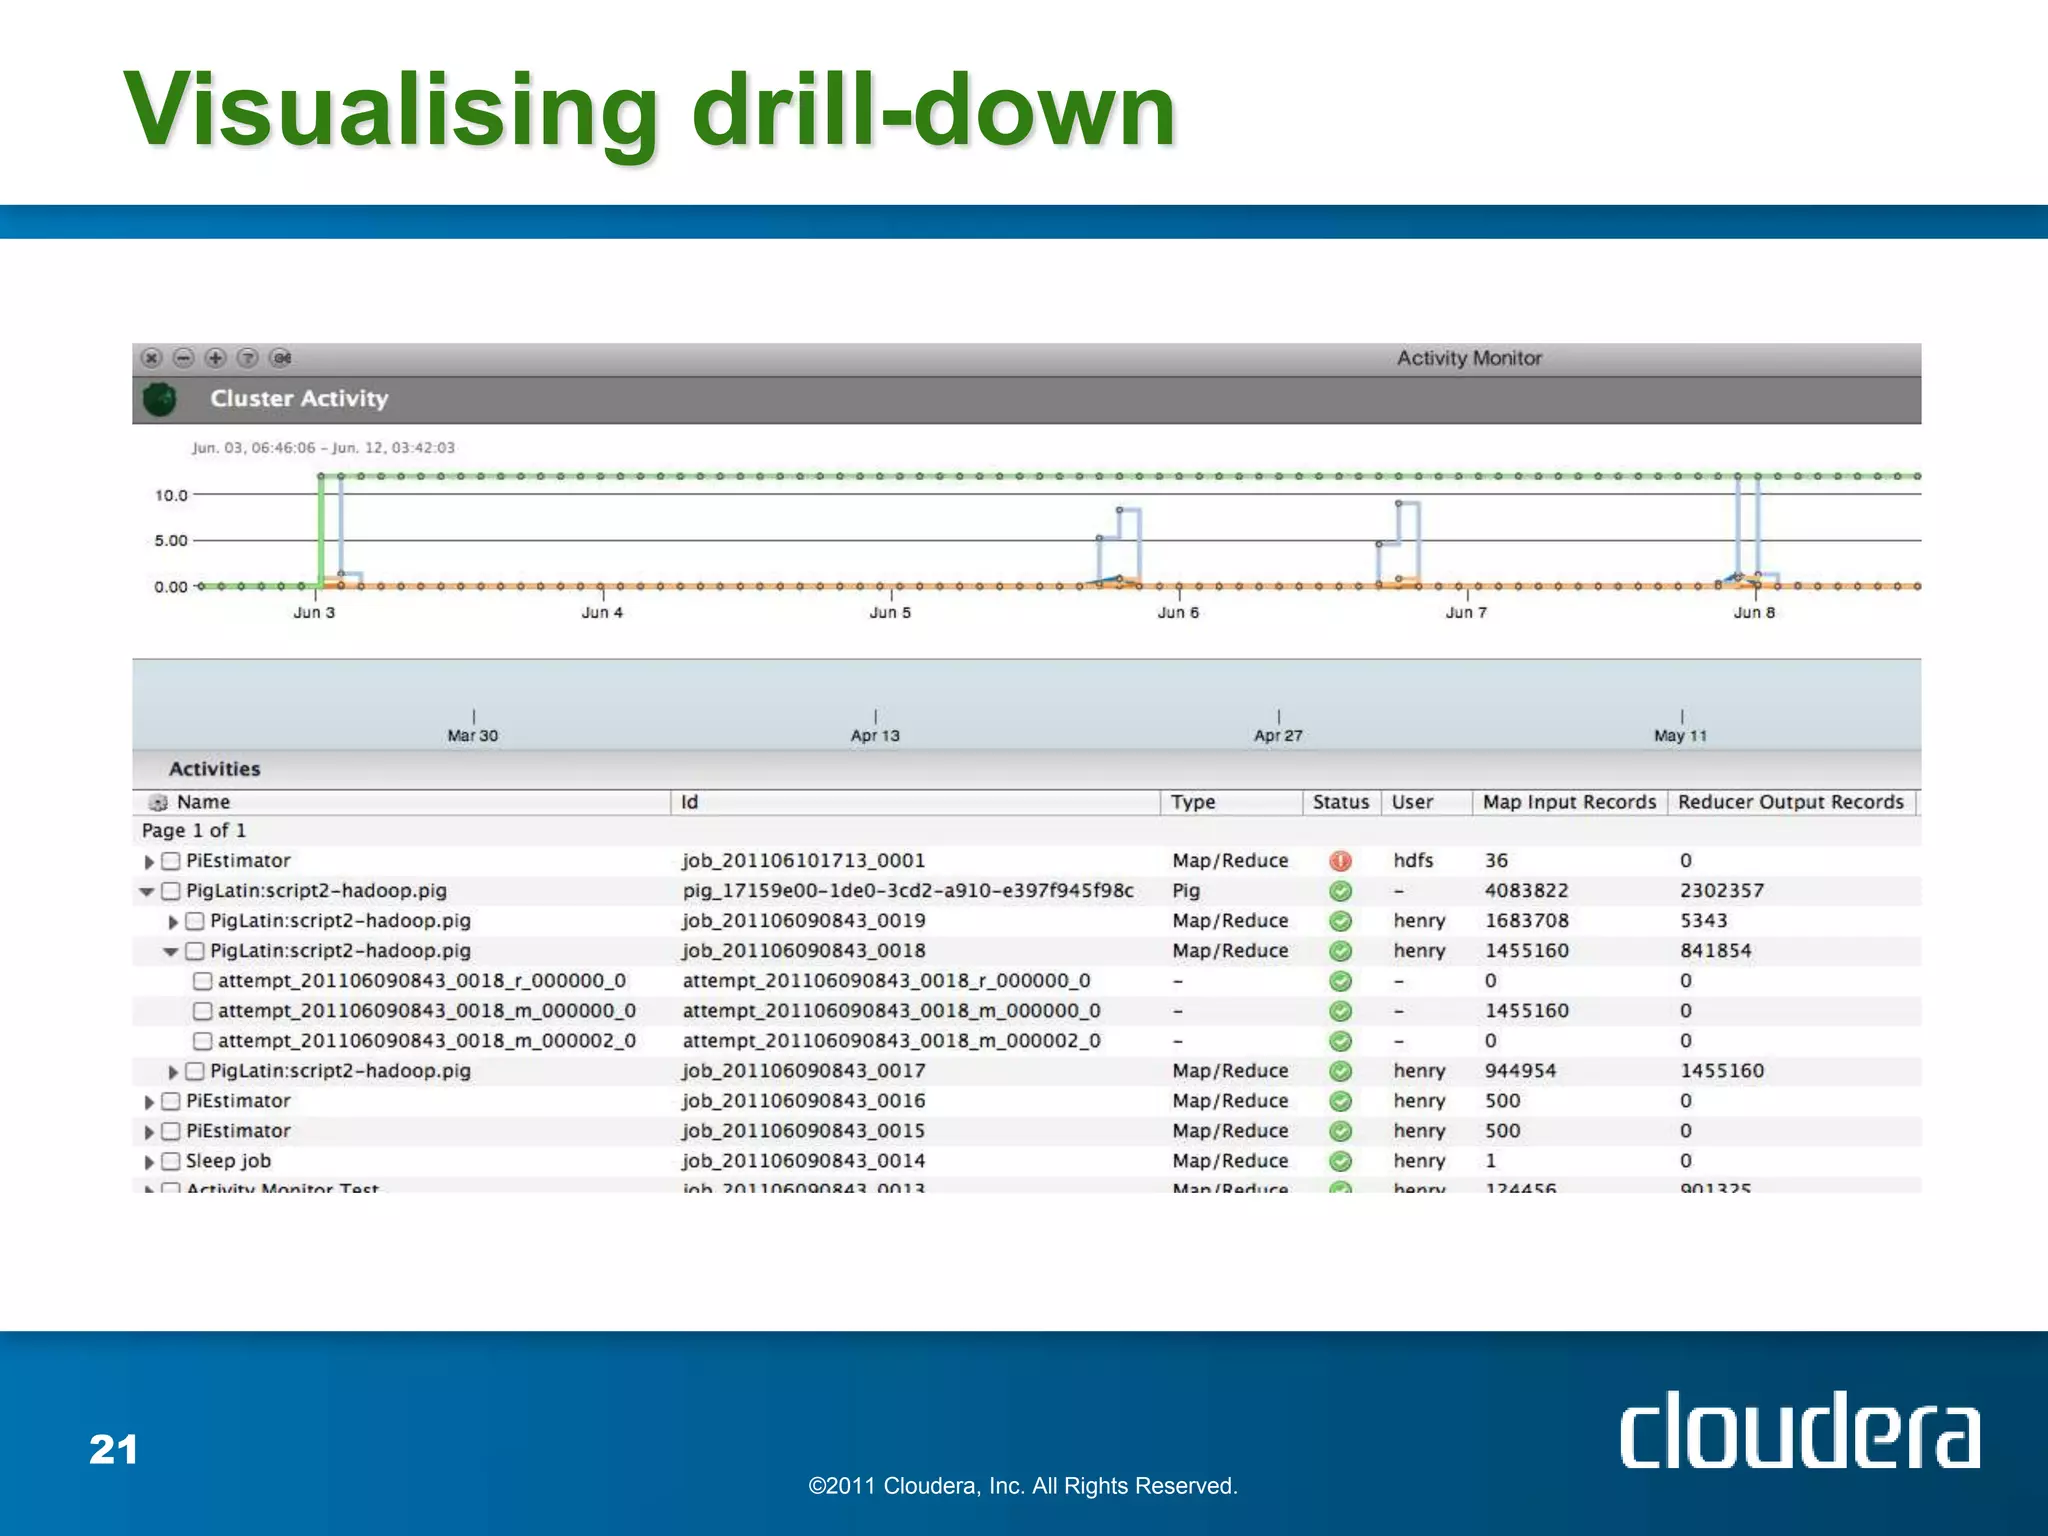This screenshot has width=2048, height=1536.
Task: Click green status icon in the Pig type row
Action: point(1341,891)
